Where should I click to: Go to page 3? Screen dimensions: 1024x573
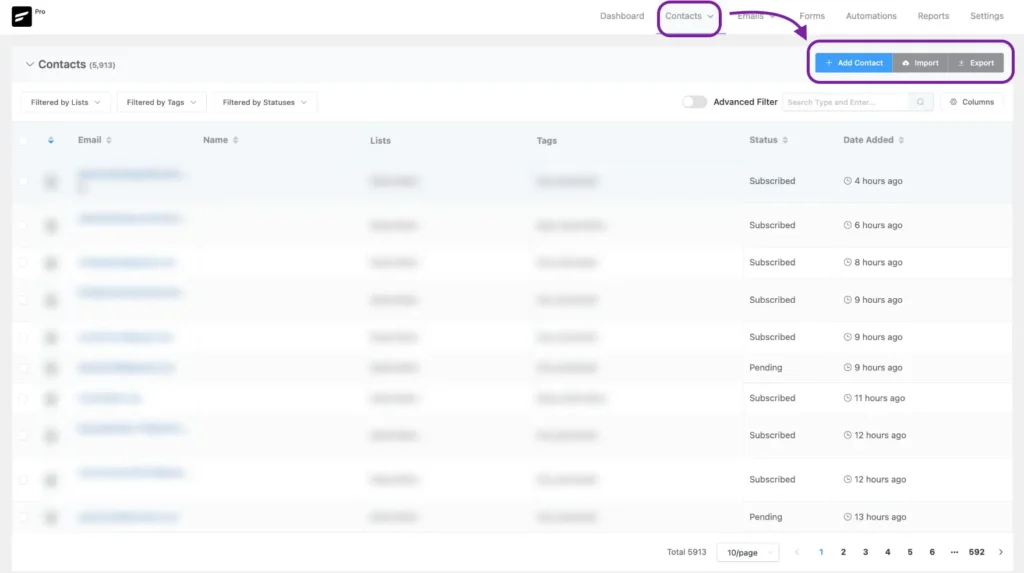(x=865, y=552)
